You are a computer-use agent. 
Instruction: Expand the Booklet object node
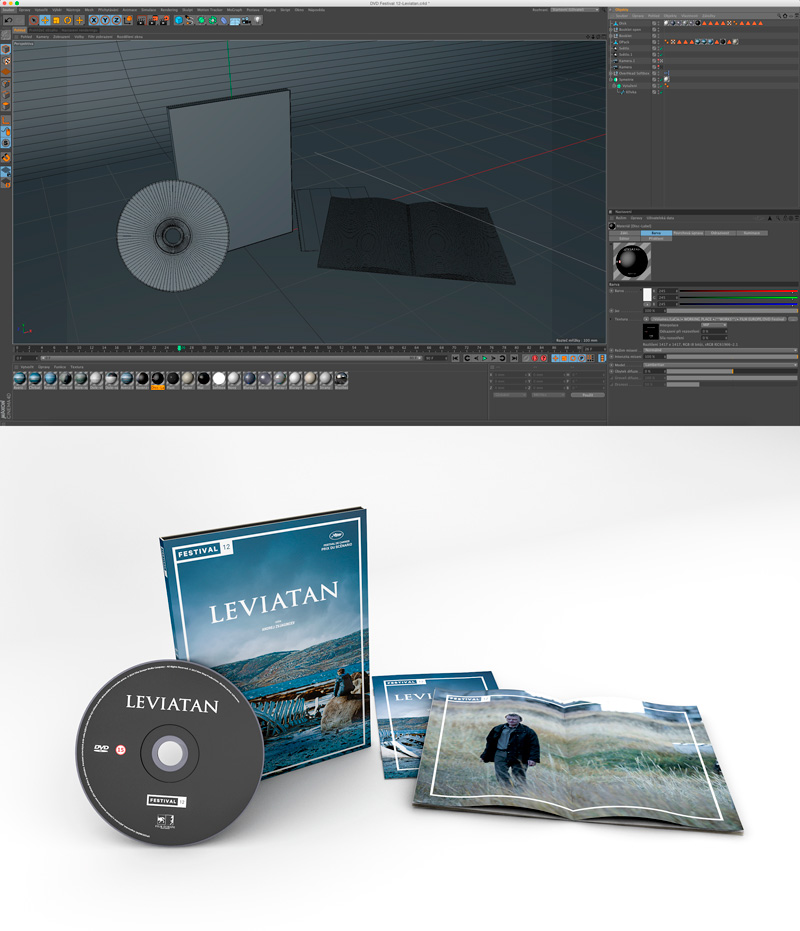[611, 36]
